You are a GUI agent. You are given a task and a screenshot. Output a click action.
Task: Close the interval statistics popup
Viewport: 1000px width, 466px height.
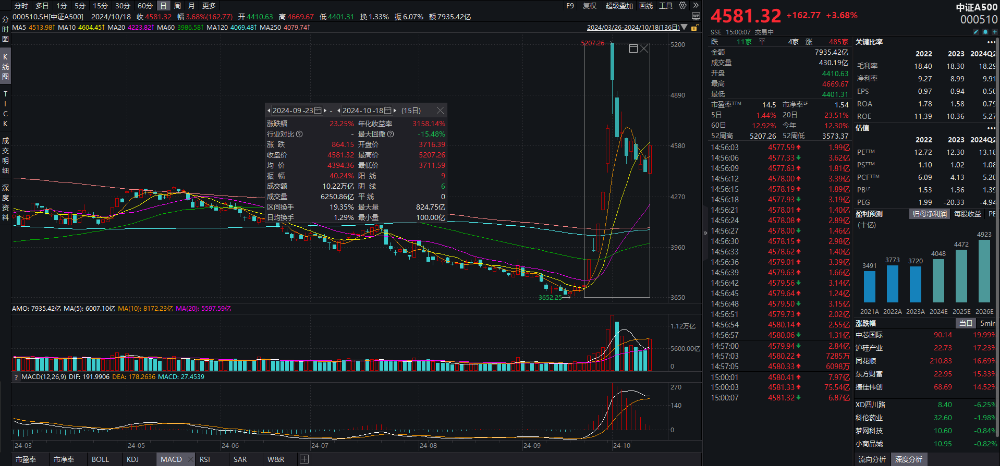[440, 109]
